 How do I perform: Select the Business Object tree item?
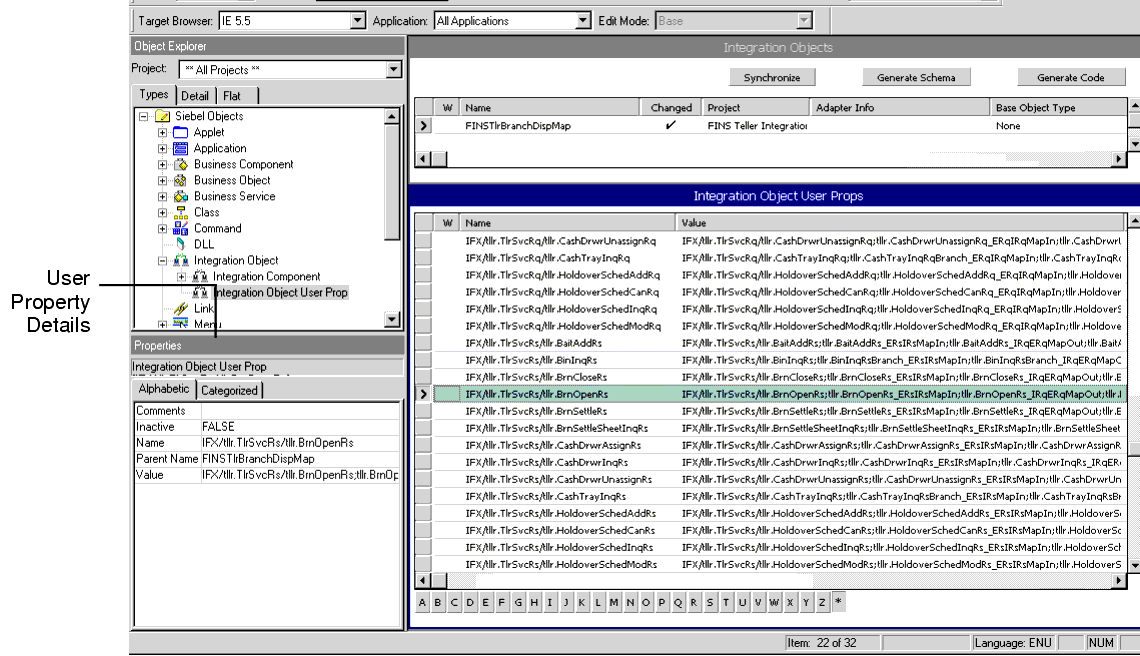(x=232, y=180)
